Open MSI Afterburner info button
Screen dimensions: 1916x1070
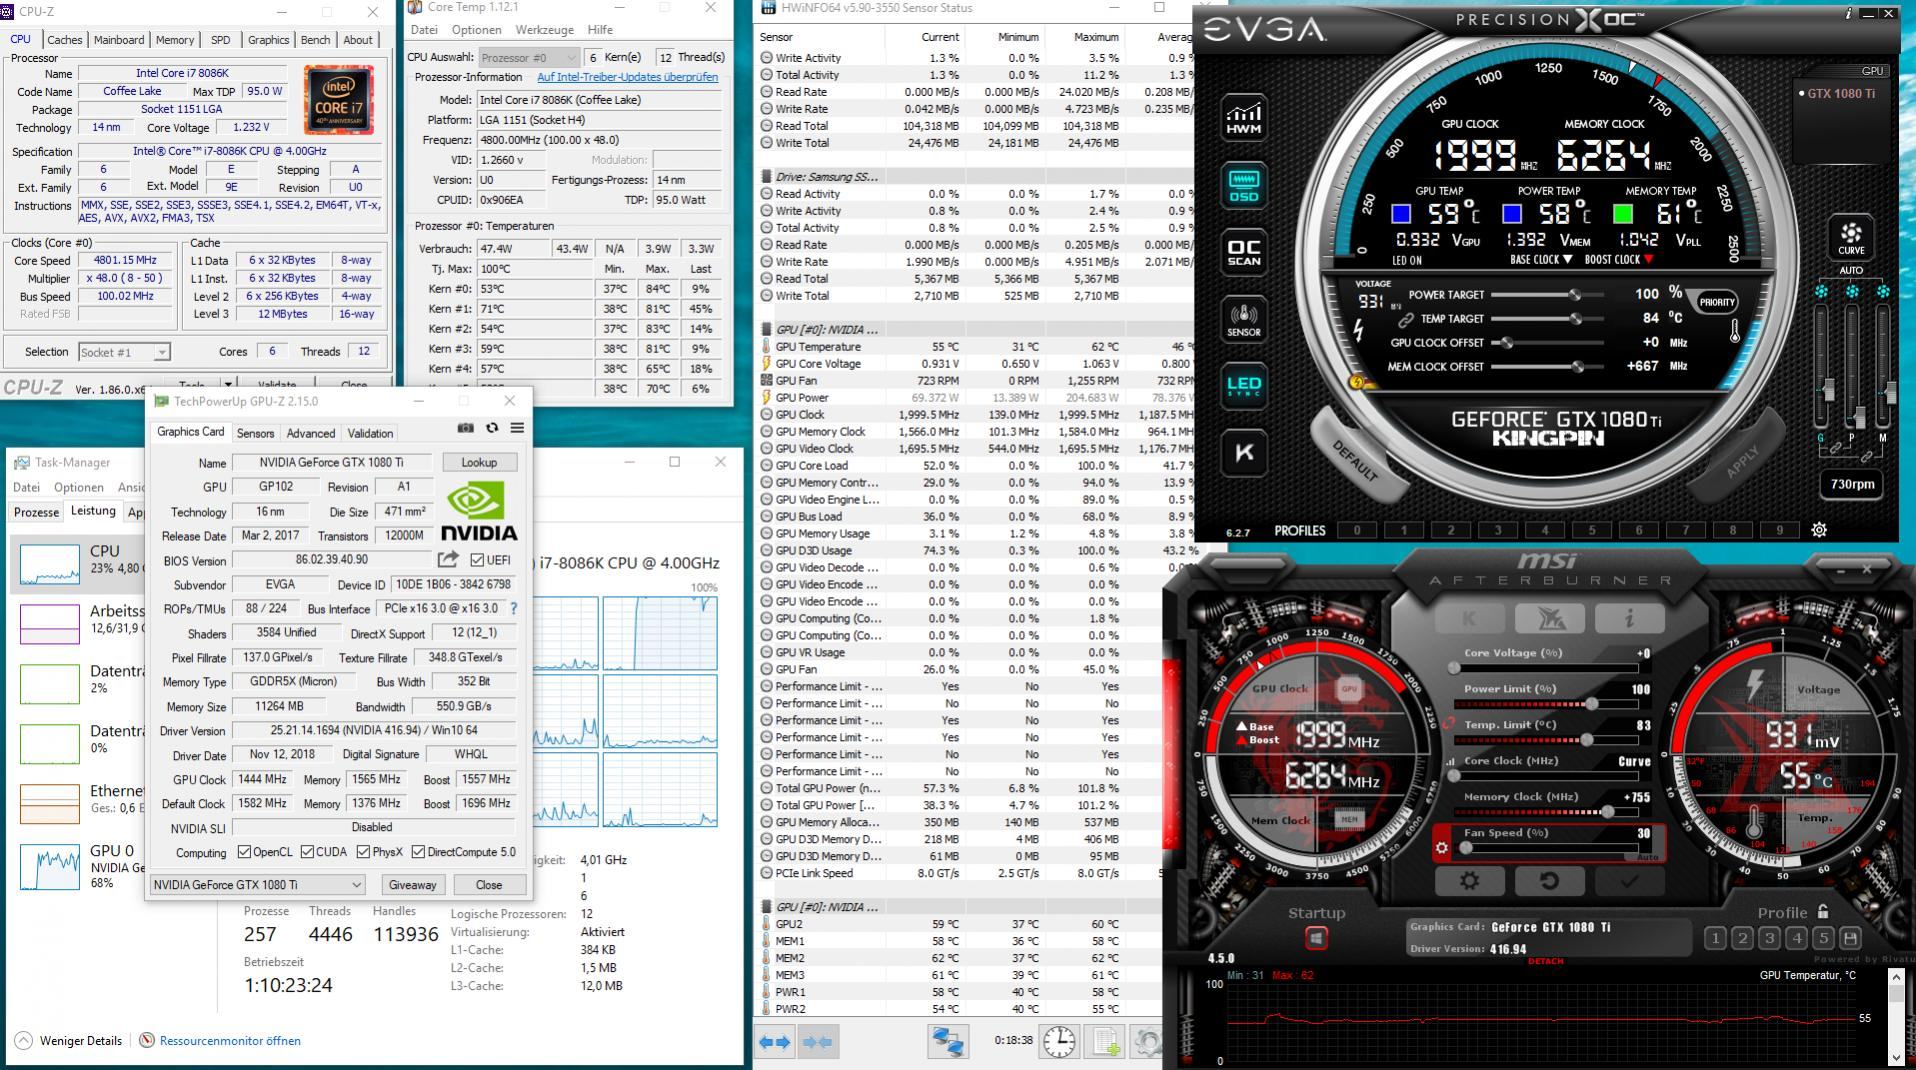(x=1629, y=619)
